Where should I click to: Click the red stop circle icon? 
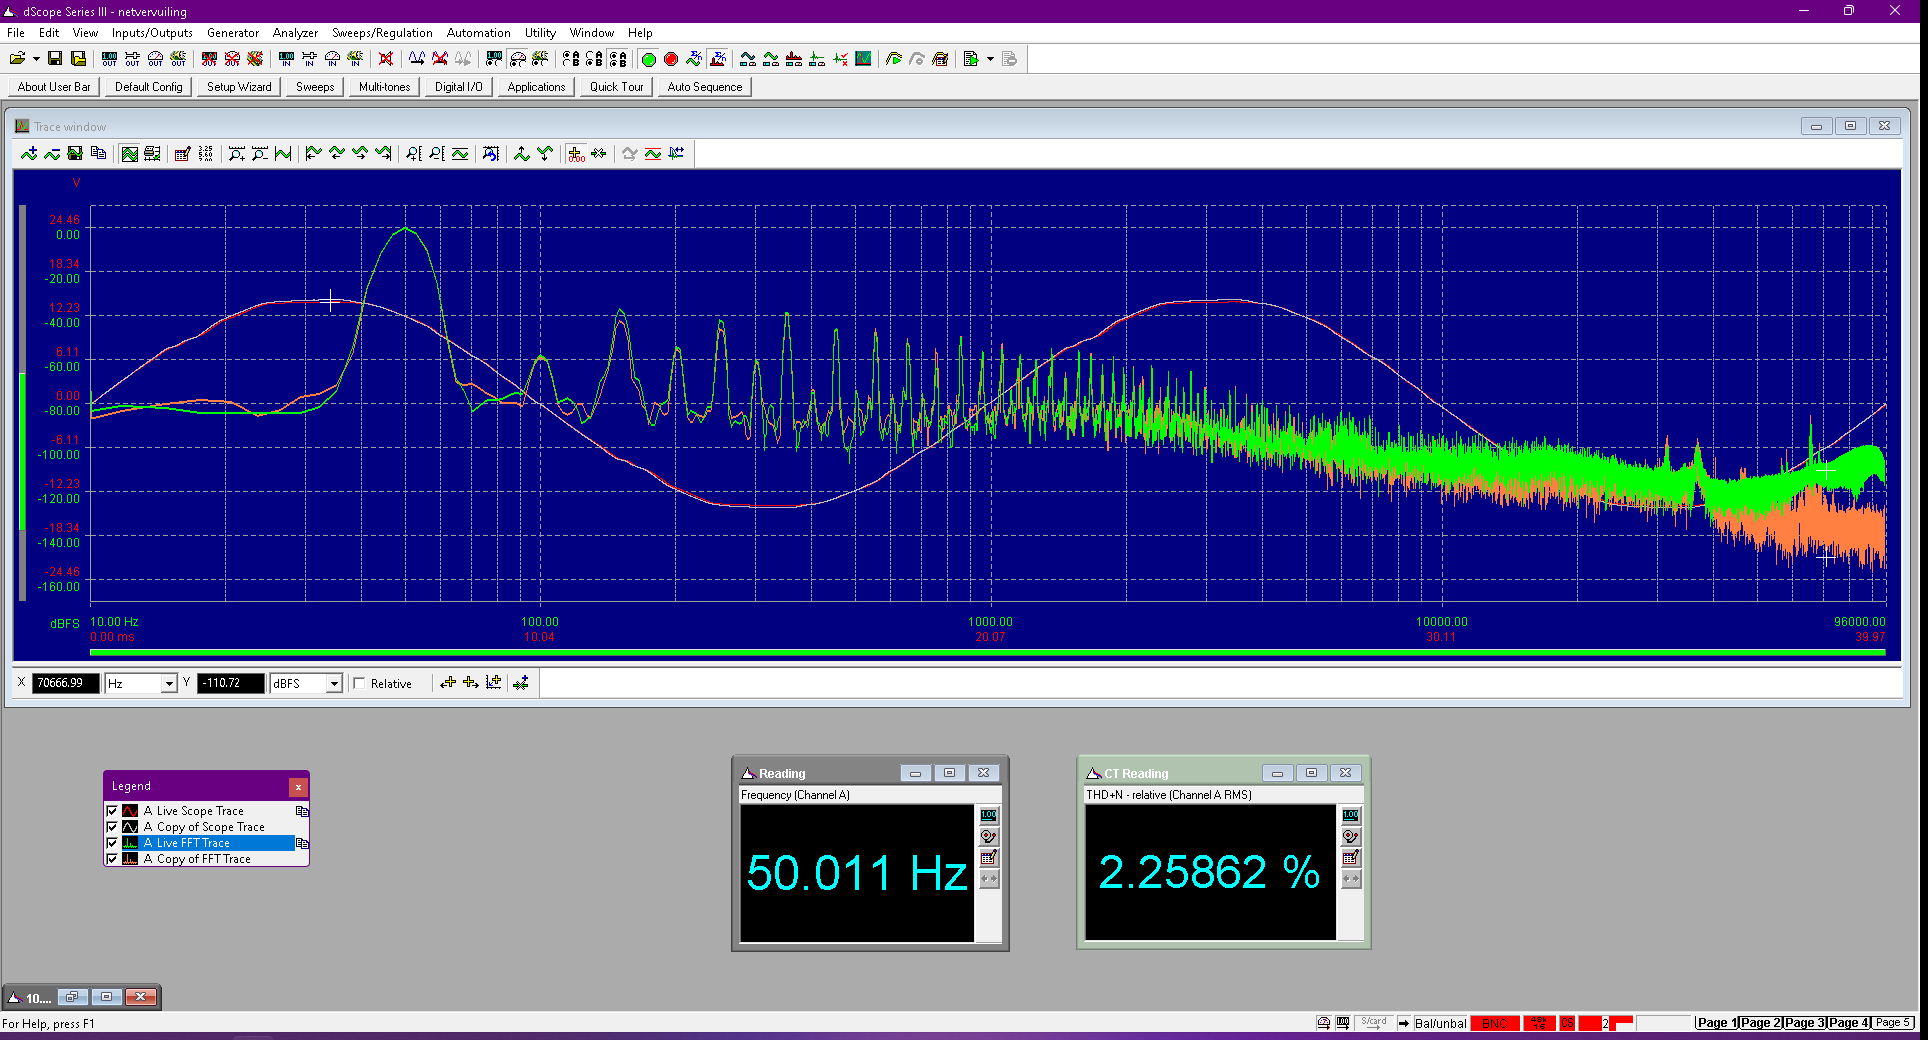[x=671, y=59]
